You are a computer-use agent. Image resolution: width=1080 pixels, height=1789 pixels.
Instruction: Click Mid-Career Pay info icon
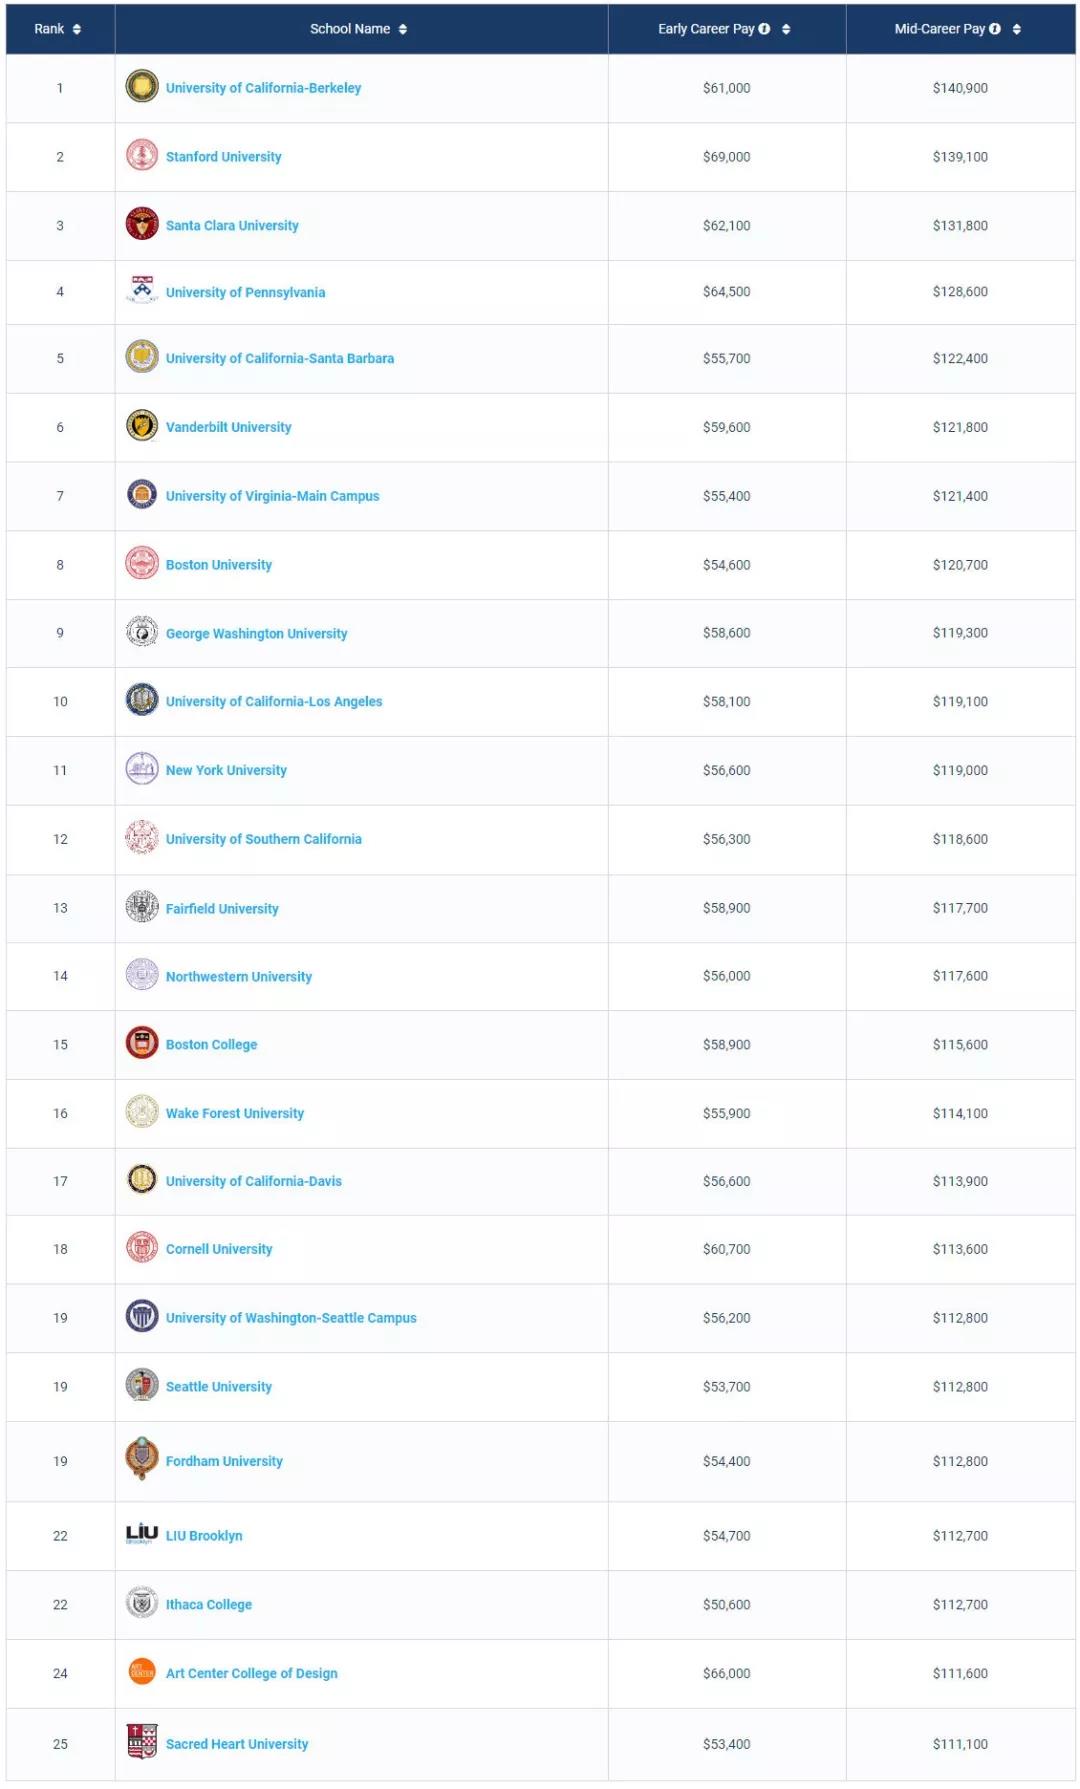995,29
